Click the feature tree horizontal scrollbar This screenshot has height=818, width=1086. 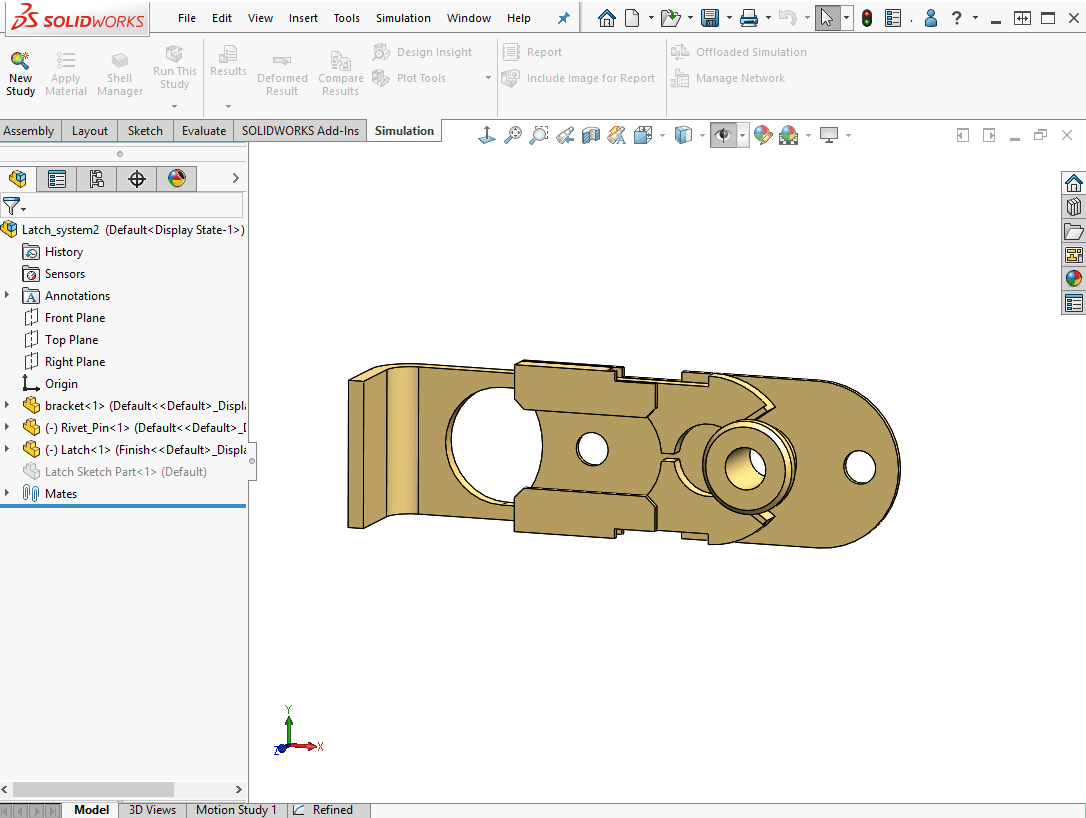[94, 789]
